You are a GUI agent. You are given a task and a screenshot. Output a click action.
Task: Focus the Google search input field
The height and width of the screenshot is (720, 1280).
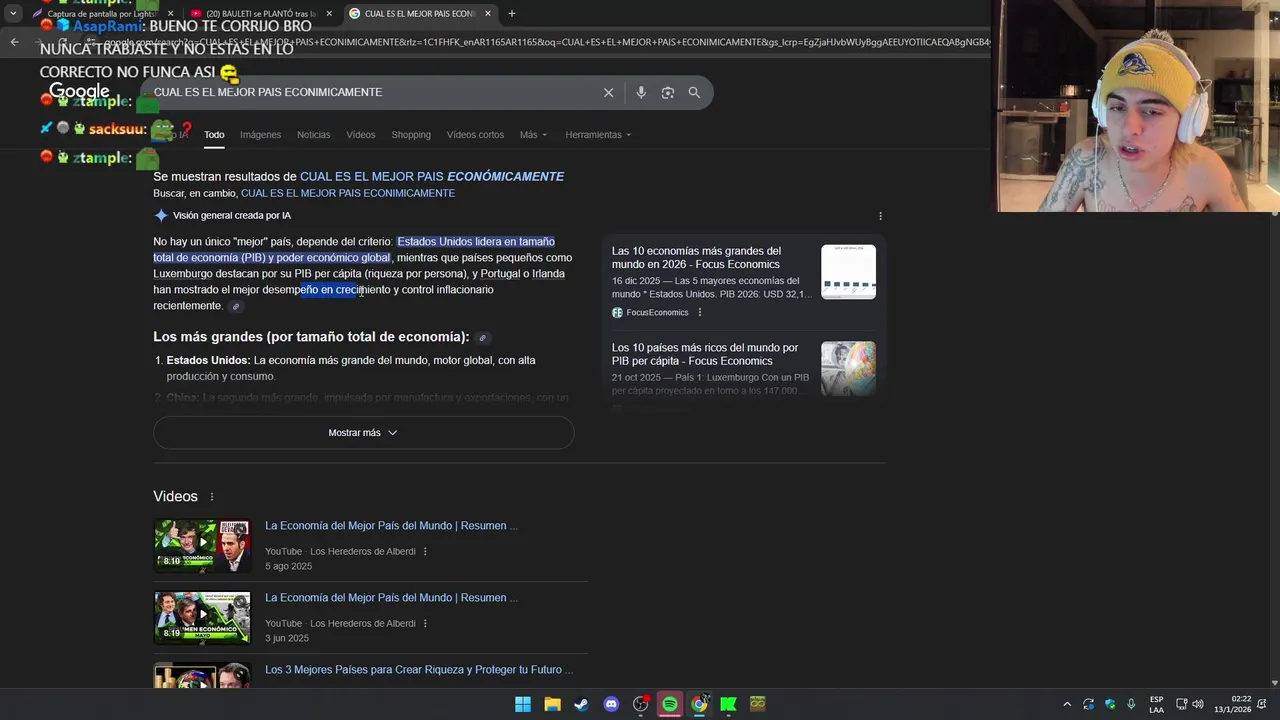coord(370,92)
